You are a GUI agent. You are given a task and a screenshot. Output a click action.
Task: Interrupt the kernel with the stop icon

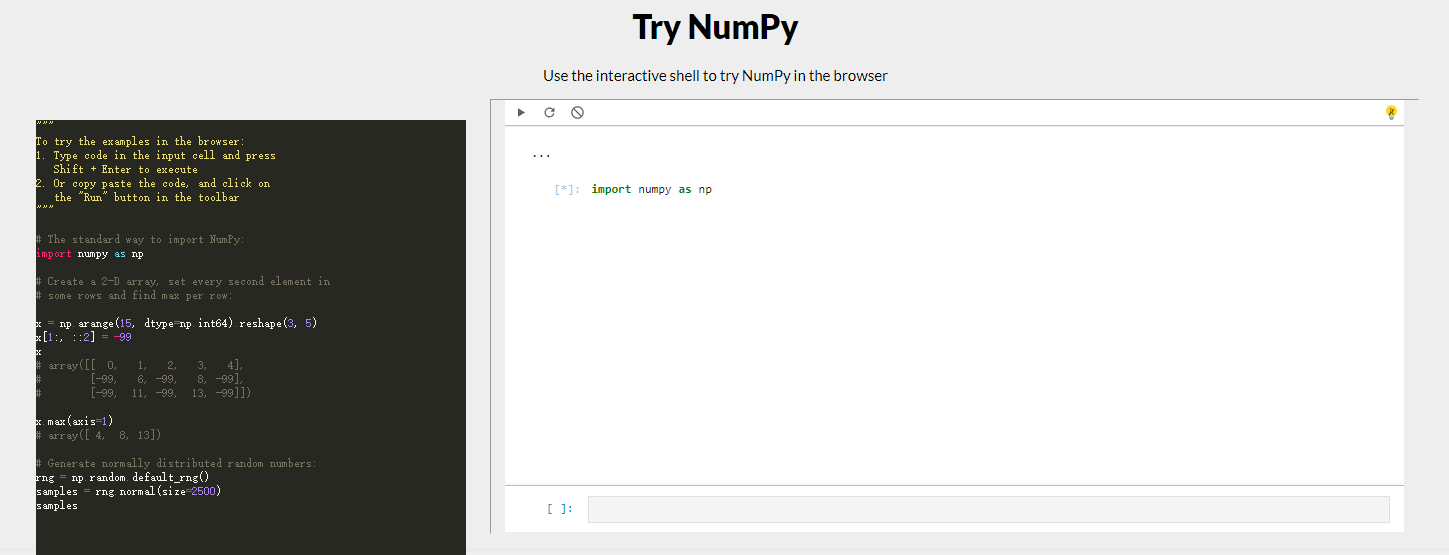pyautogui.click(x=577, y=113)
